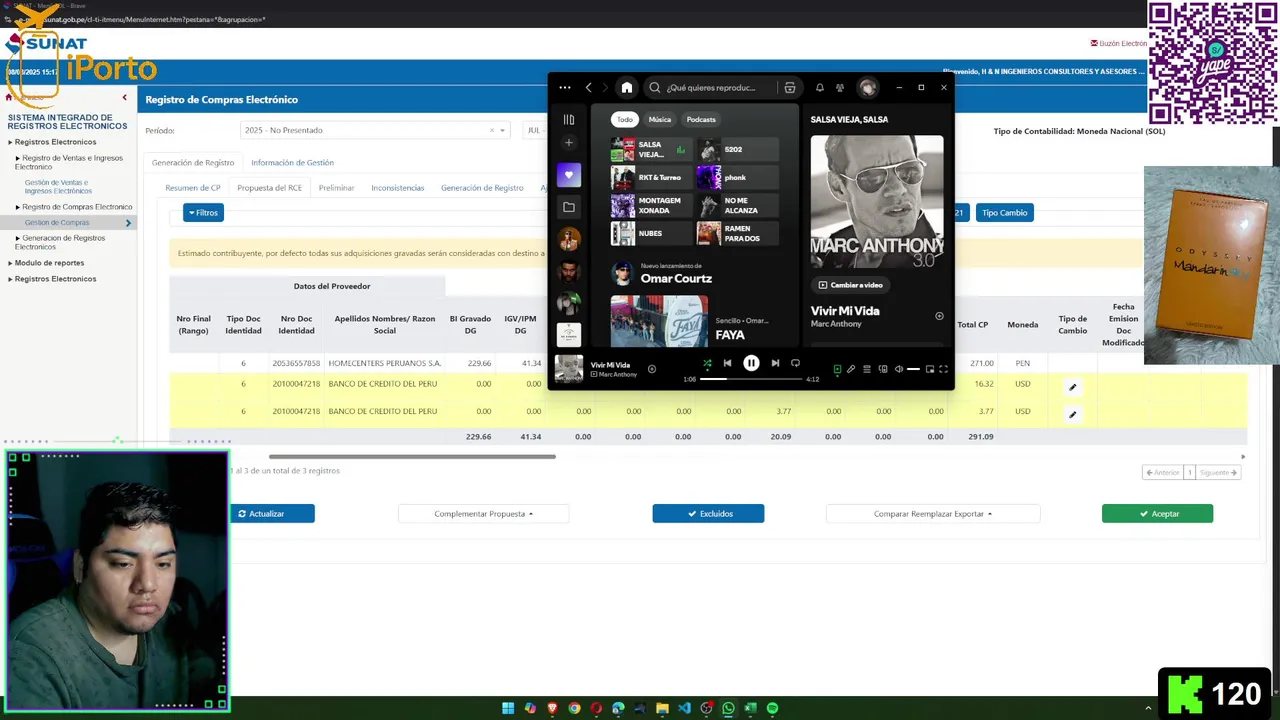1280x720 pixels.
Task: Click the Excluidos button
Action: [x=708, y=514]
